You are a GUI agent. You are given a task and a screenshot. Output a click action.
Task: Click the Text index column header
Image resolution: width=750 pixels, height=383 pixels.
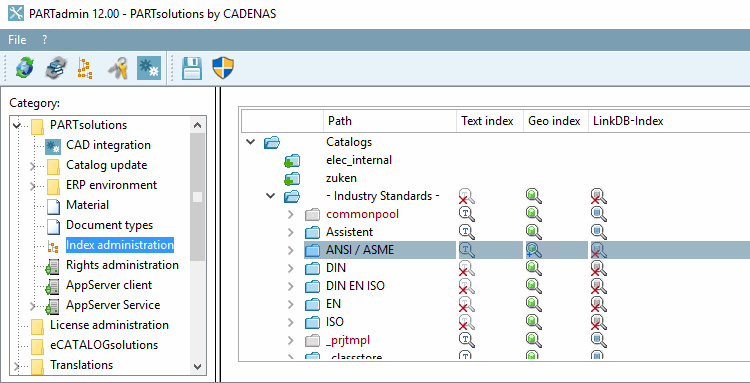490,121
